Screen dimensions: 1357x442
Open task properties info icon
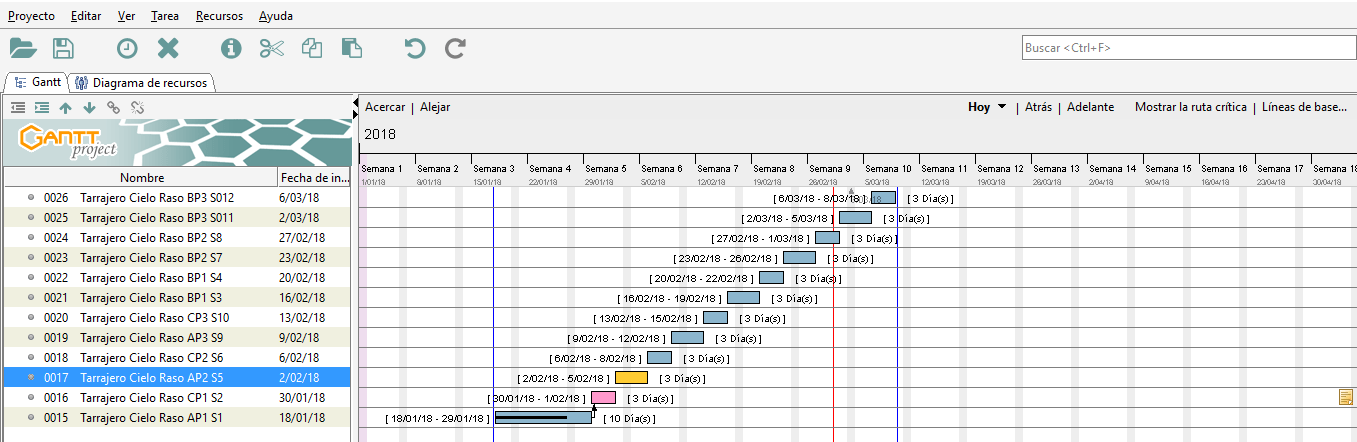pyautogui.click(x=232, y=48)
